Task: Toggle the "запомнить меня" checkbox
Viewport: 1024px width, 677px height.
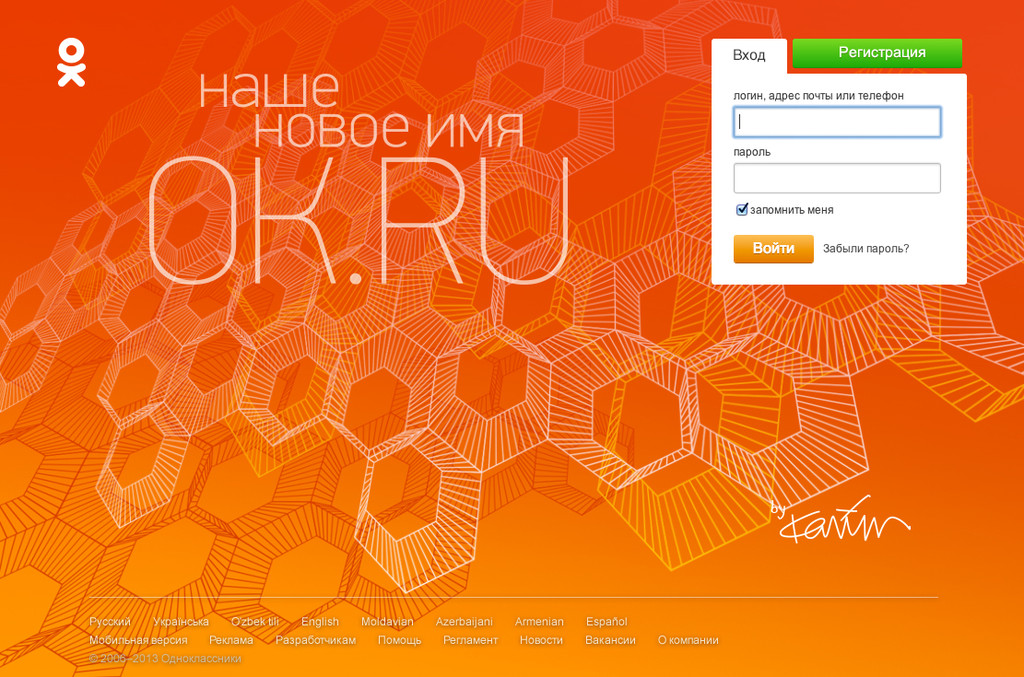Action: coord(742,210)
